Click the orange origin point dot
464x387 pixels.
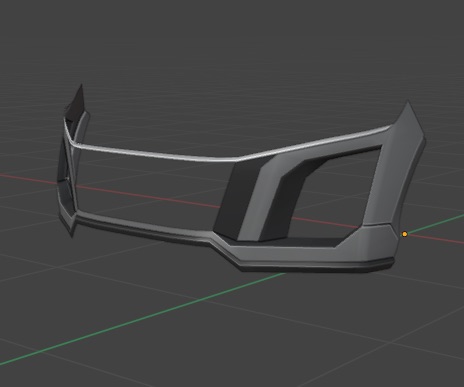click(405, 234)
